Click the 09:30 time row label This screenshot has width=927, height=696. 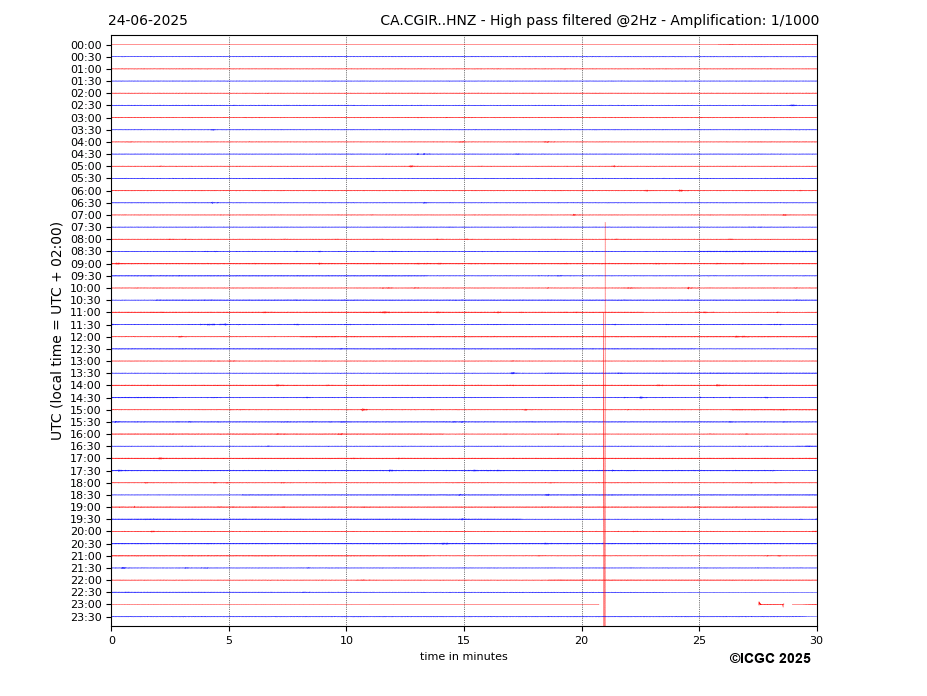[86, 276]
